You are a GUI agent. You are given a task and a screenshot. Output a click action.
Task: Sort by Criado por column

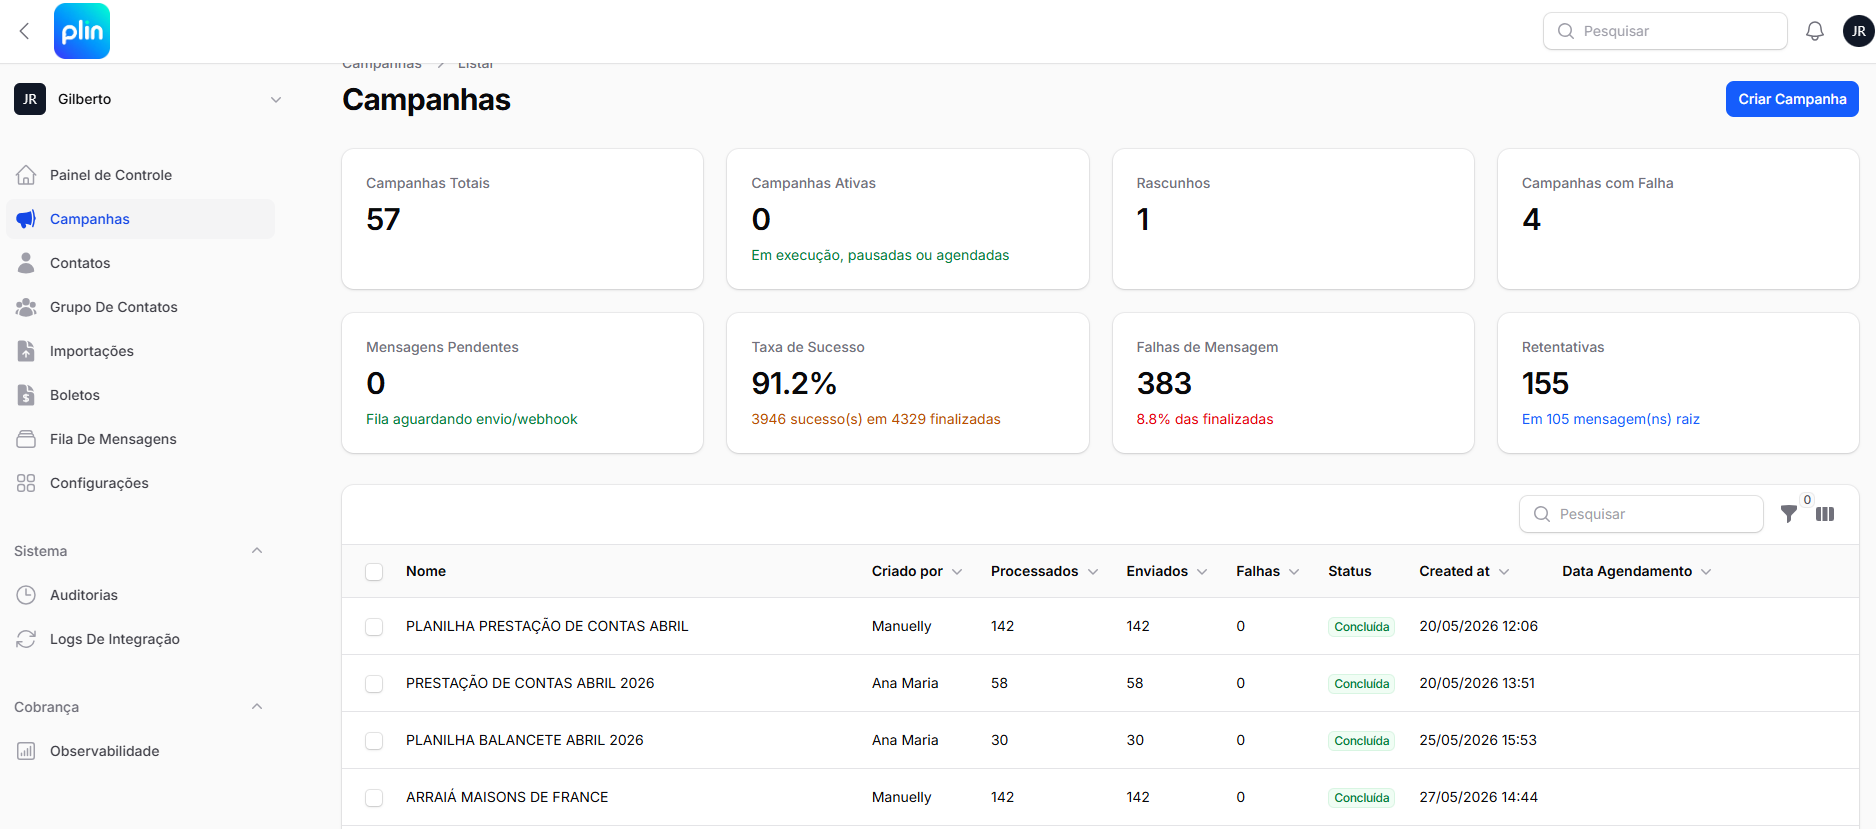click(x=916, y=571)
